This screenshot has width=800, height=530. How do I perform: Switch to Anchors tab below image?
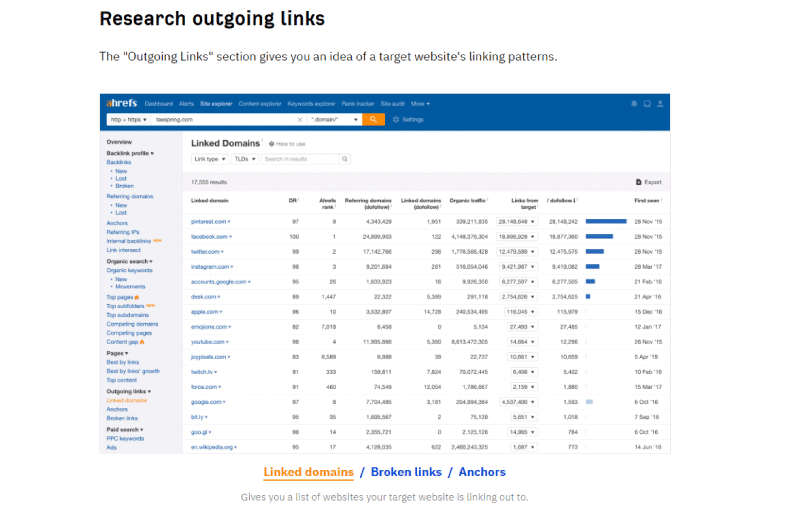click(482, 472)
